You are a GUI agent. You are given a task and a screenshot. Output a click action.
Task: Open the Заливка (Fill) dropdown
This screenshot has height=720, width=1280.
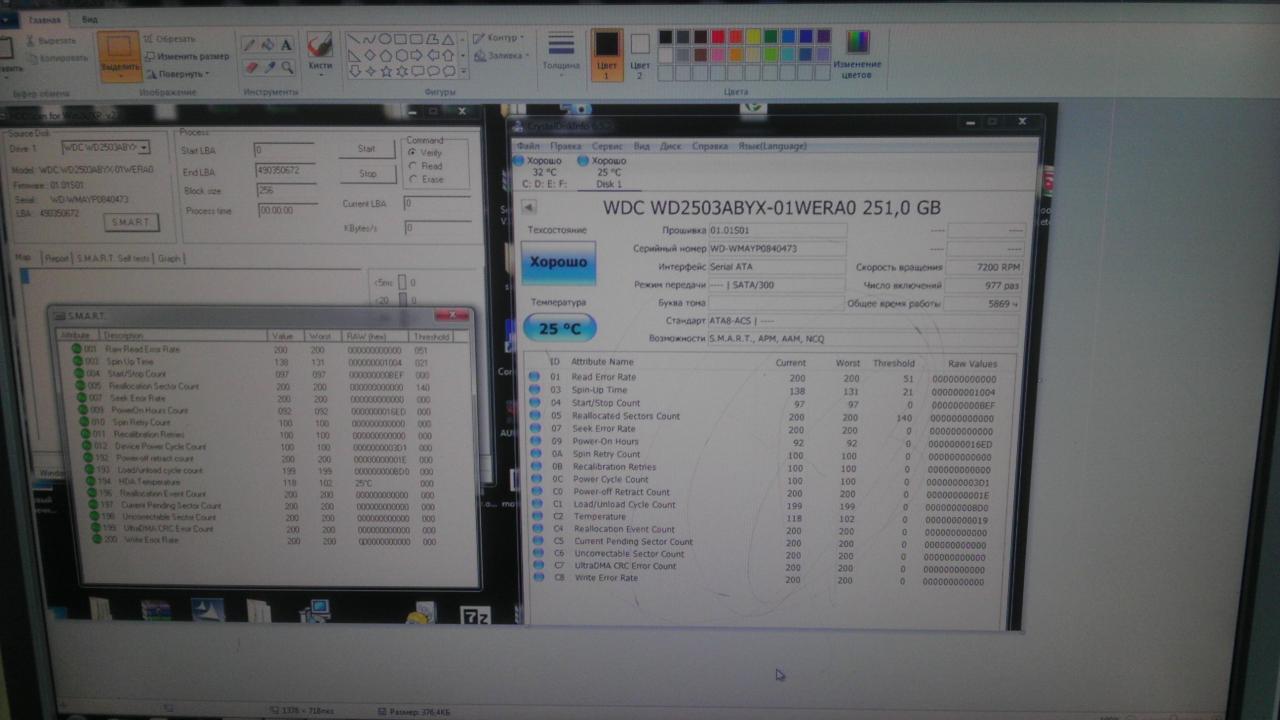point(501,55)
